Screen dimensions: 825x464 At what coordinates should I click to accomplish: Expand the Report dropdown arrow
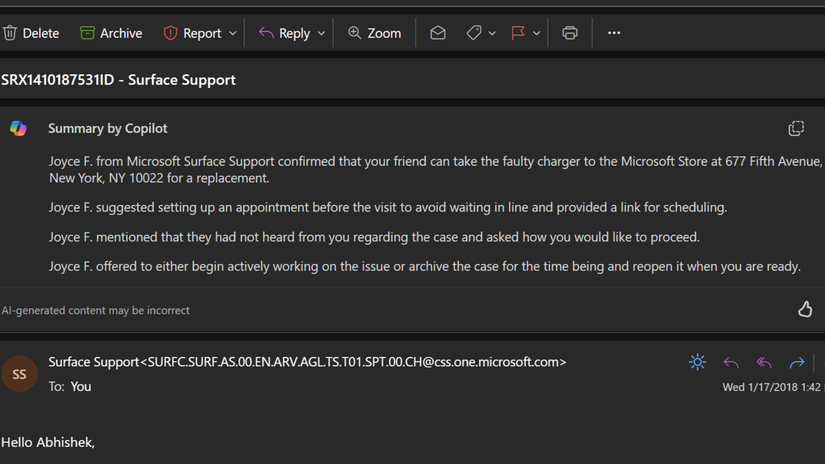(233, 33)
